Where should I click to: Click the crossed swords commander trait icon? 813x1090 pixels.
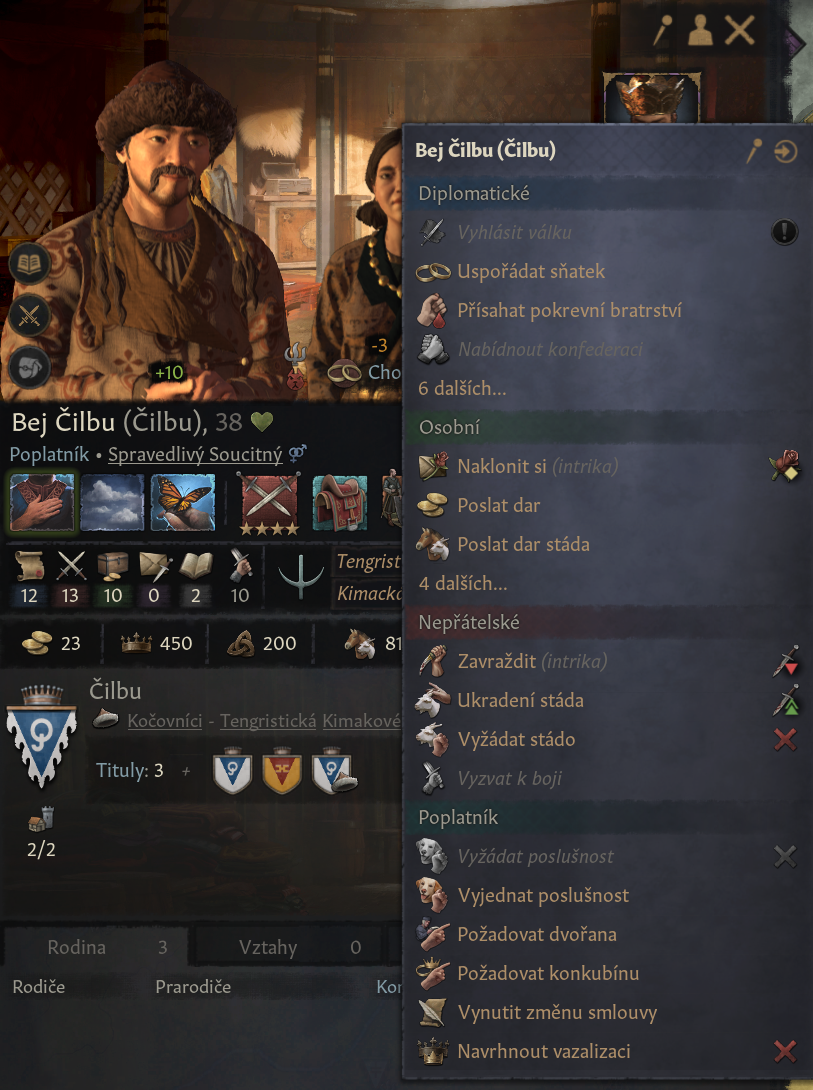269,503
